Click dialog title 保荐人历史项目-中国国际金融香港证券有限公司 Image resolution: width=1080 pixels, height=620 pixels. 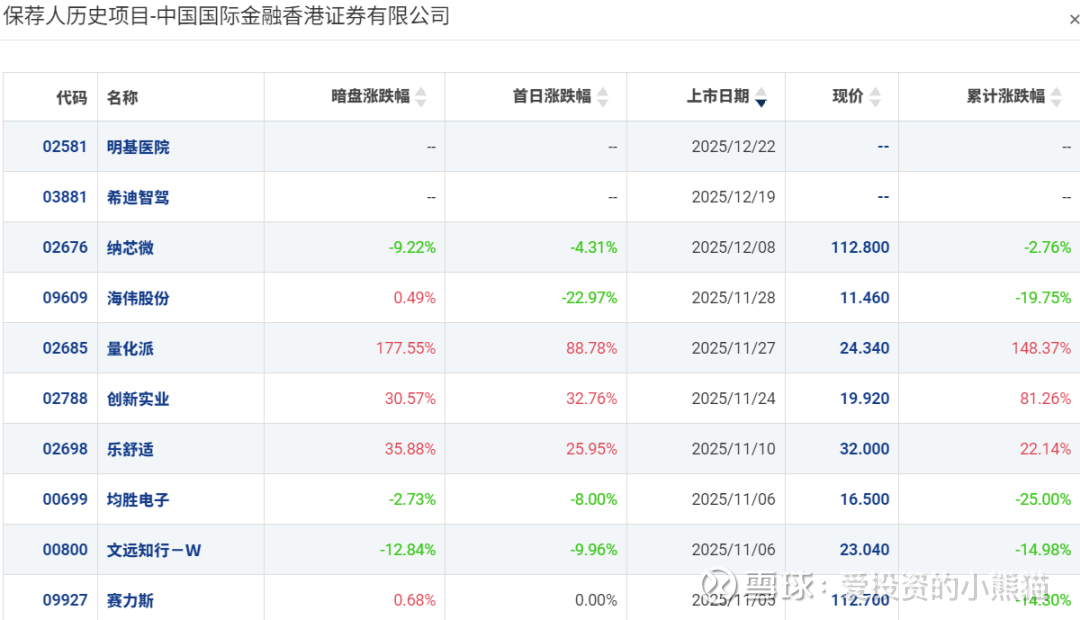tap(226, 16)
